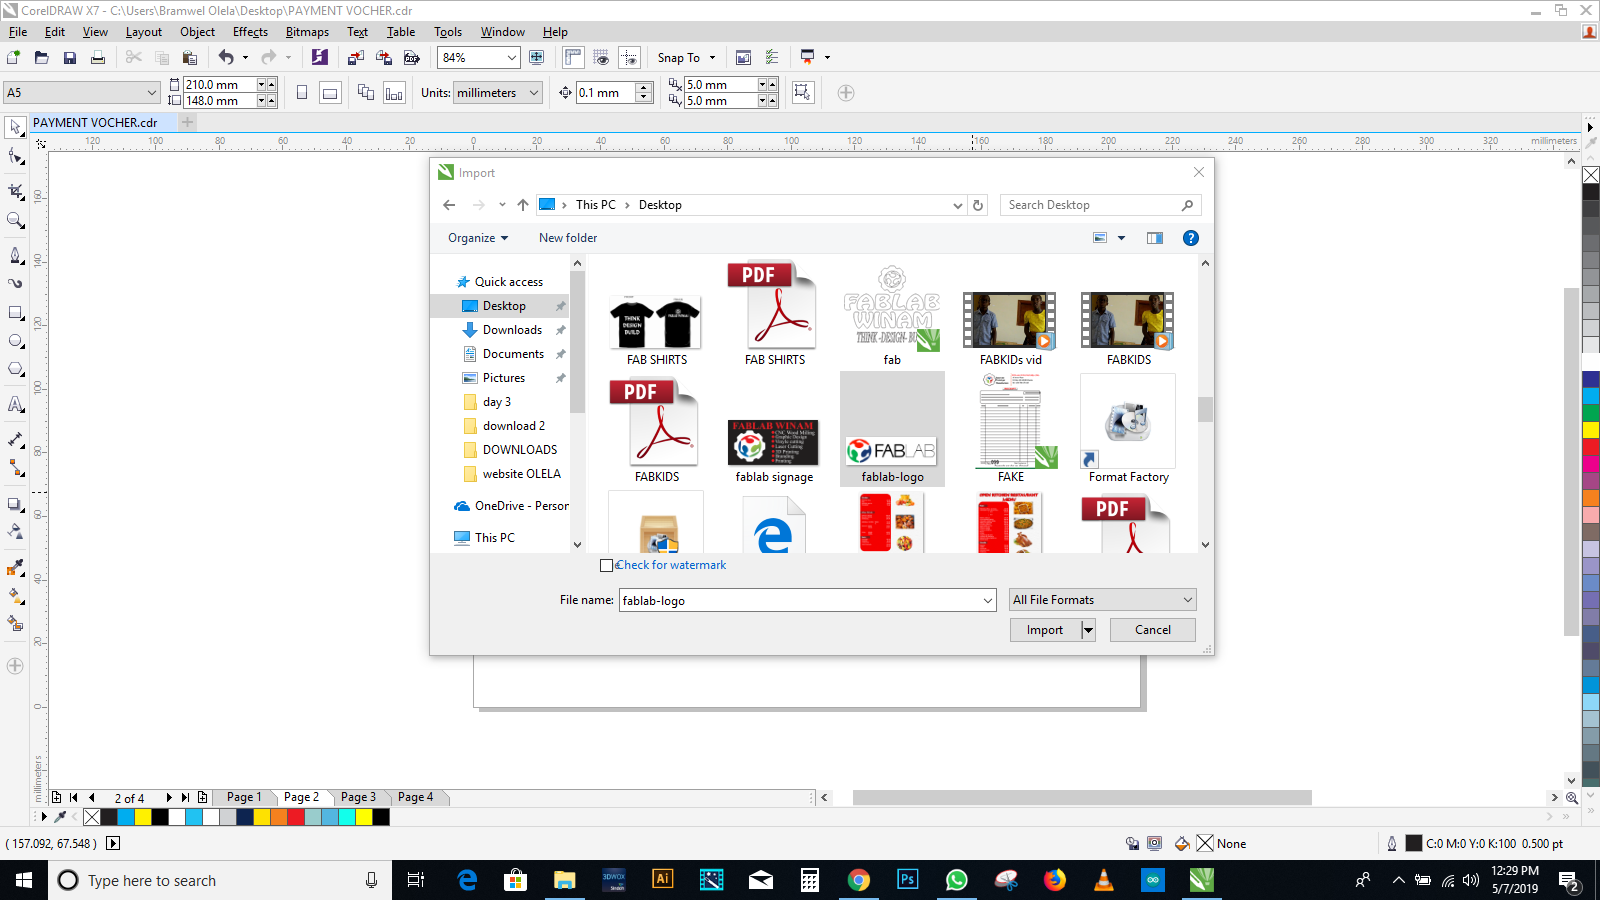Click New folder in Import dialog

point(568,238)
